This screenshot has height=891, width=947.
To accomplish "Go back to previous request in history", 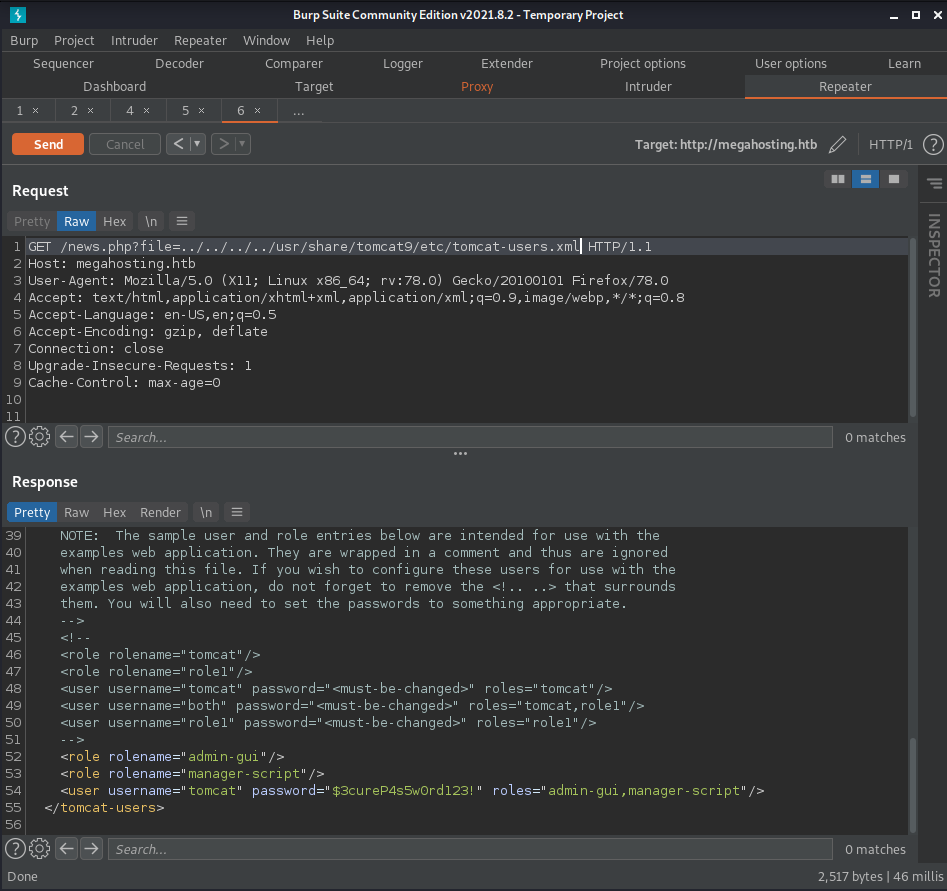I will pyautogui.click(x=178, y=144).
